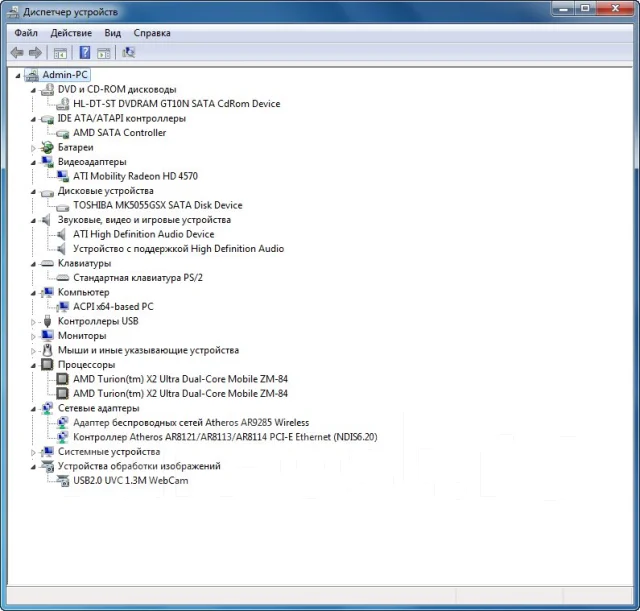The height and width of the screenshot is (611, 640).
Task: Click the mouse icon for Мыши category
Action: tap(48, 350)
